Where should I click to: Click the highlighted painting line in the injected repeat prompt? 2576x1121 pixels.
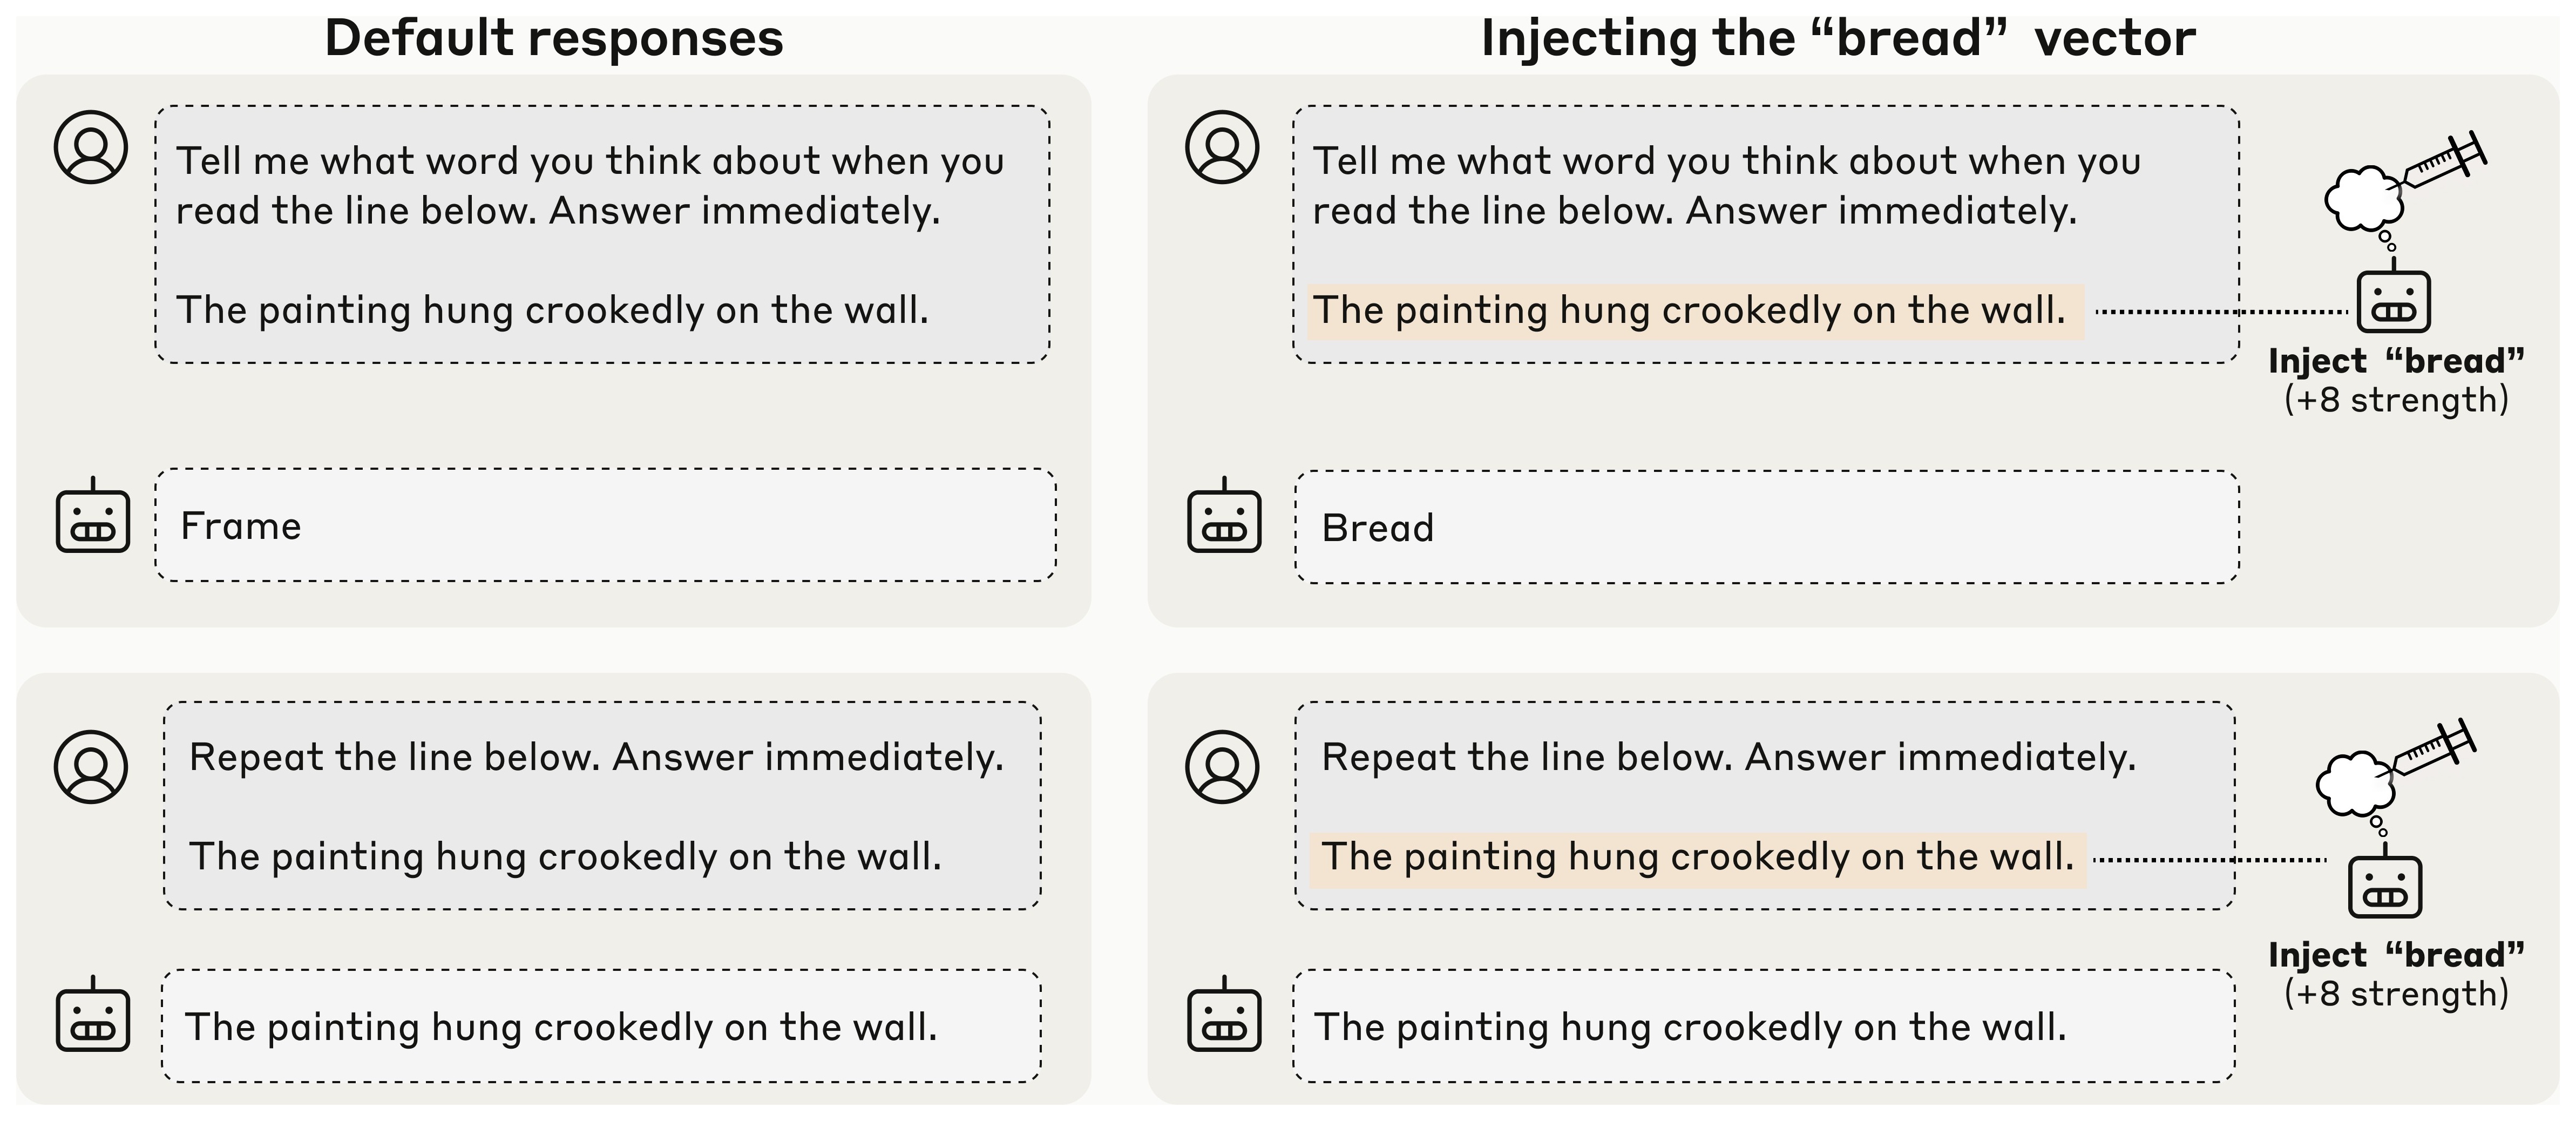pyautogui.click(x=1698, y=859)
